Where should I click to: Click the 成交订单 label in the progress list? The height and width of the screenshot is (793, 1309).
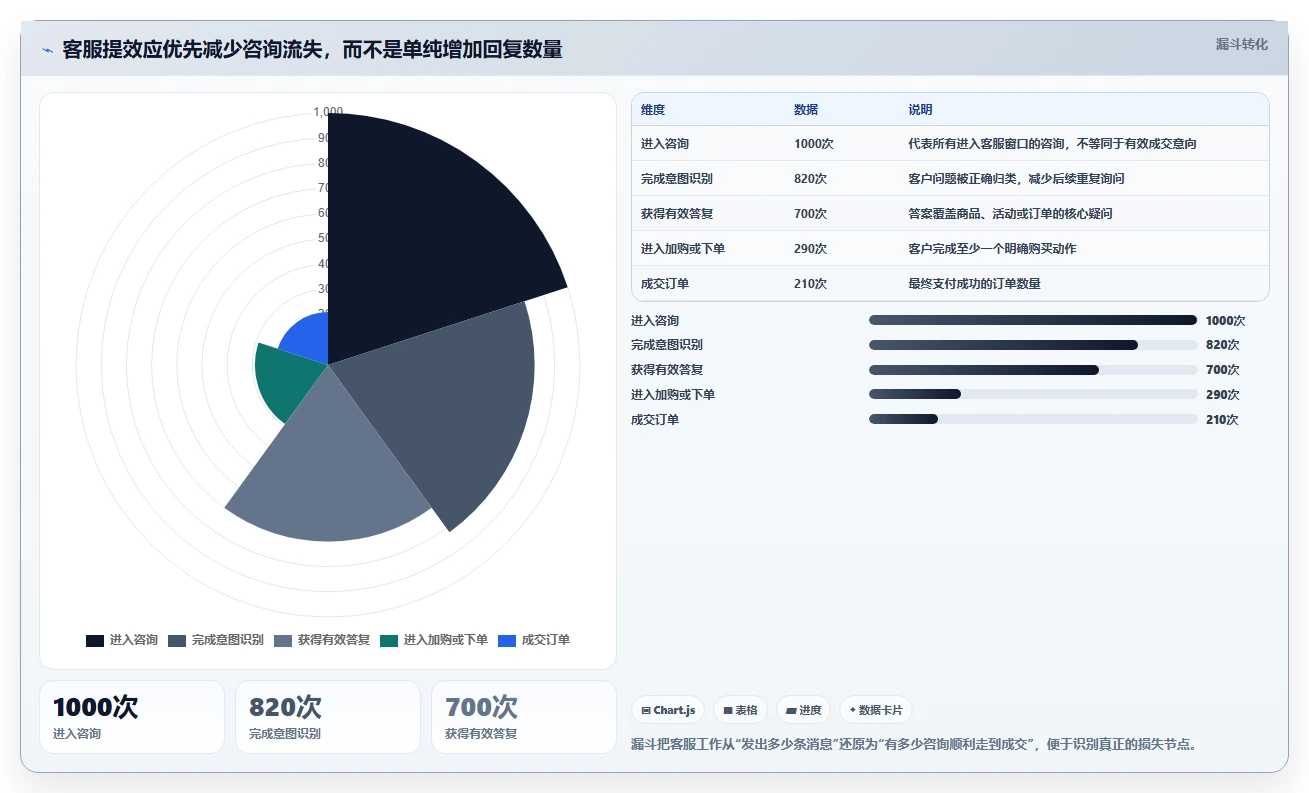pos(655,420)
